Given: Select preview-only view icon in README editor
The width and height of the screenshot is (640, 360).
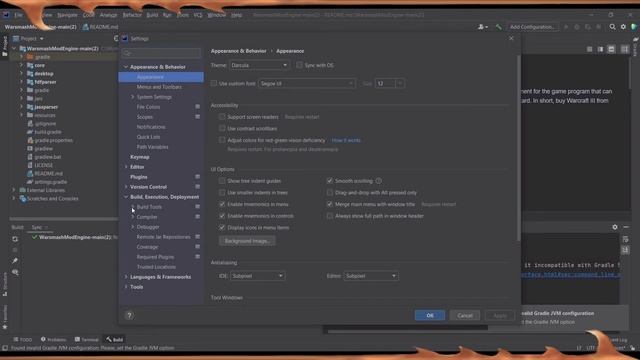Looking at the screenshot, I should coord(611,49).
